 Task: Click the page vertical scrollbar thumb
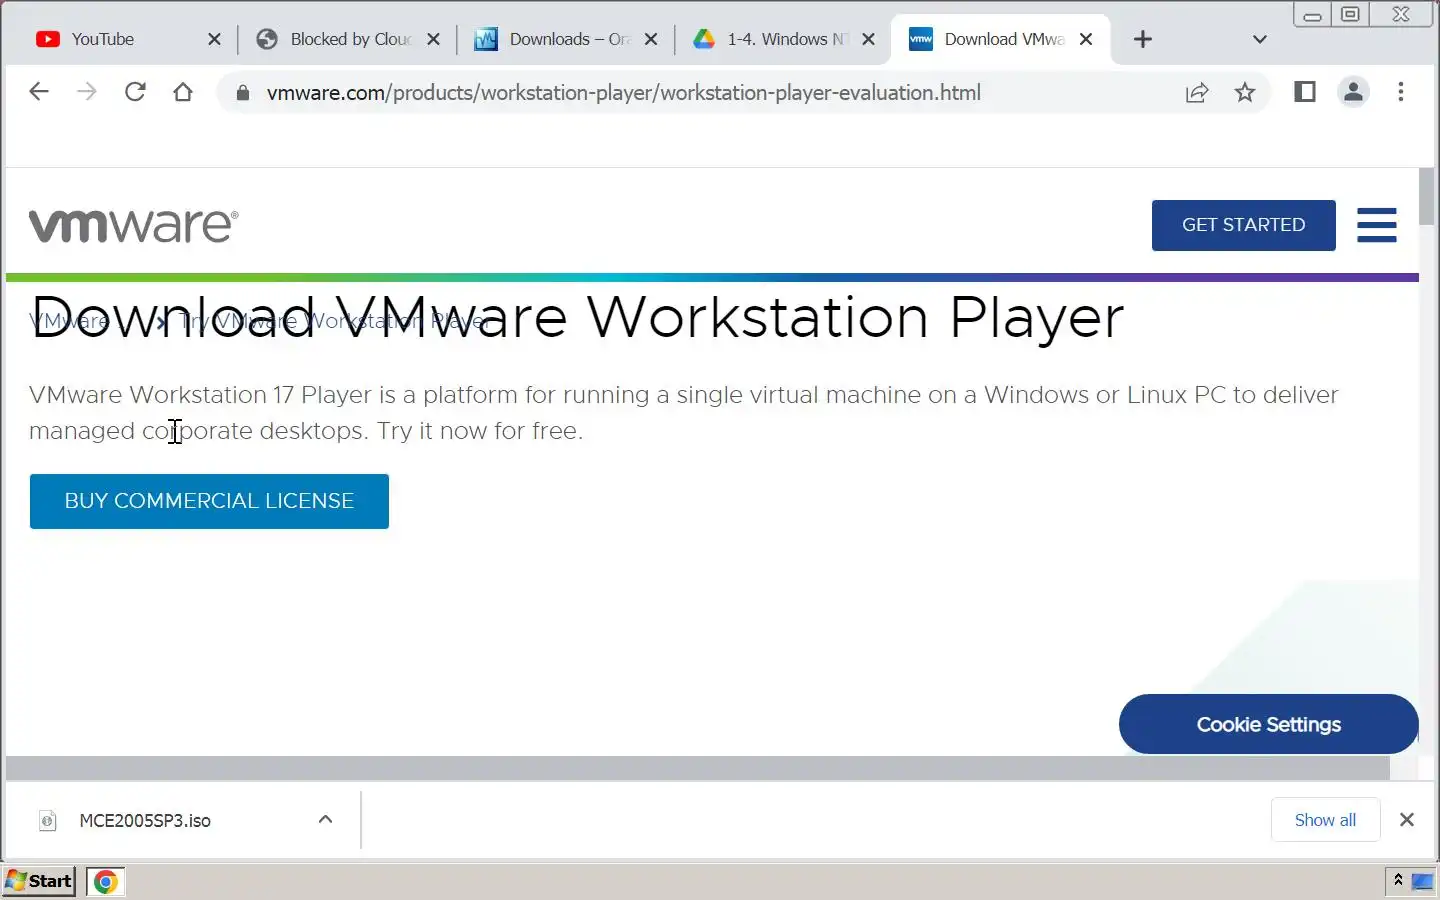[1427, 197]
